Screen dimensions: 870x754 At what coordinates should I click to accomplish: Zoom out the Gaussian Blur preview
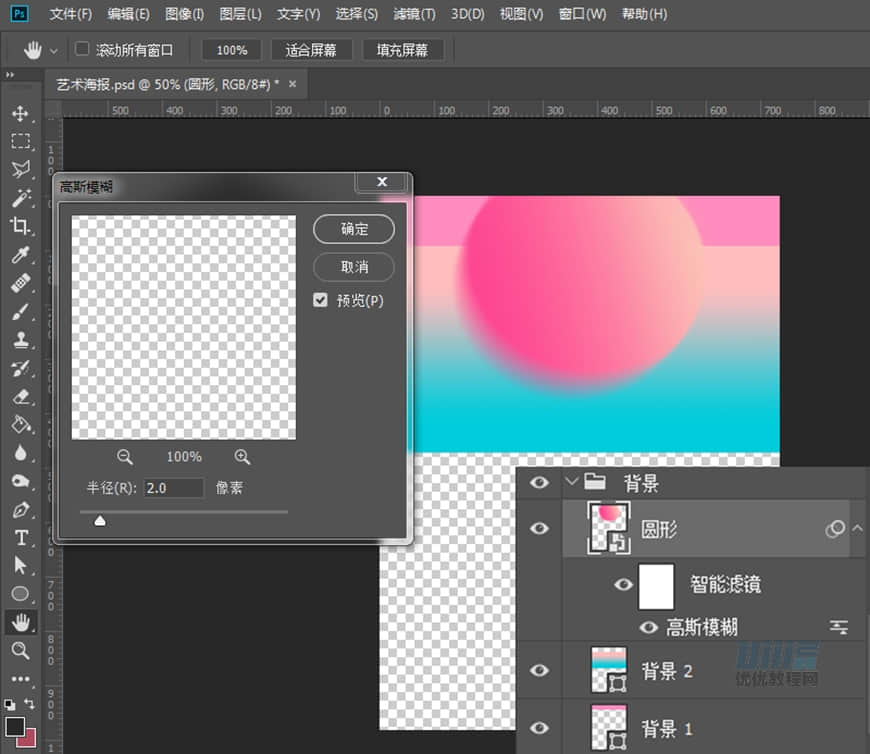point(125,457)
